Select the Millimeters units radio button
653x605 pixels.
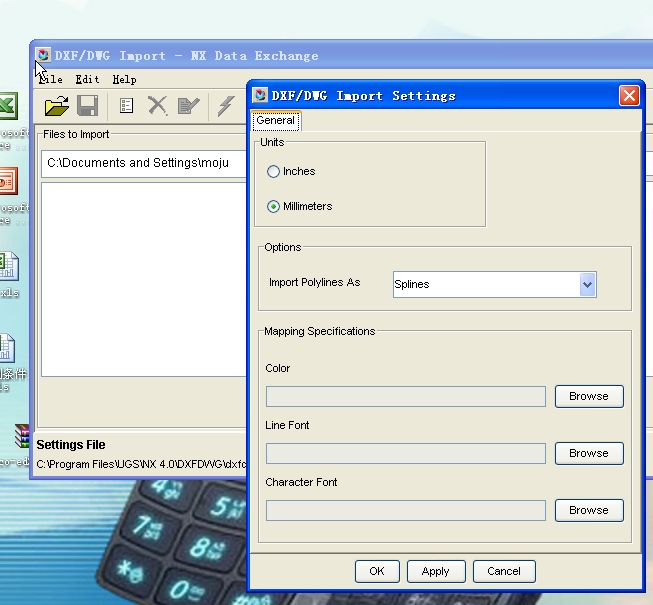click(x=273, y=207)
